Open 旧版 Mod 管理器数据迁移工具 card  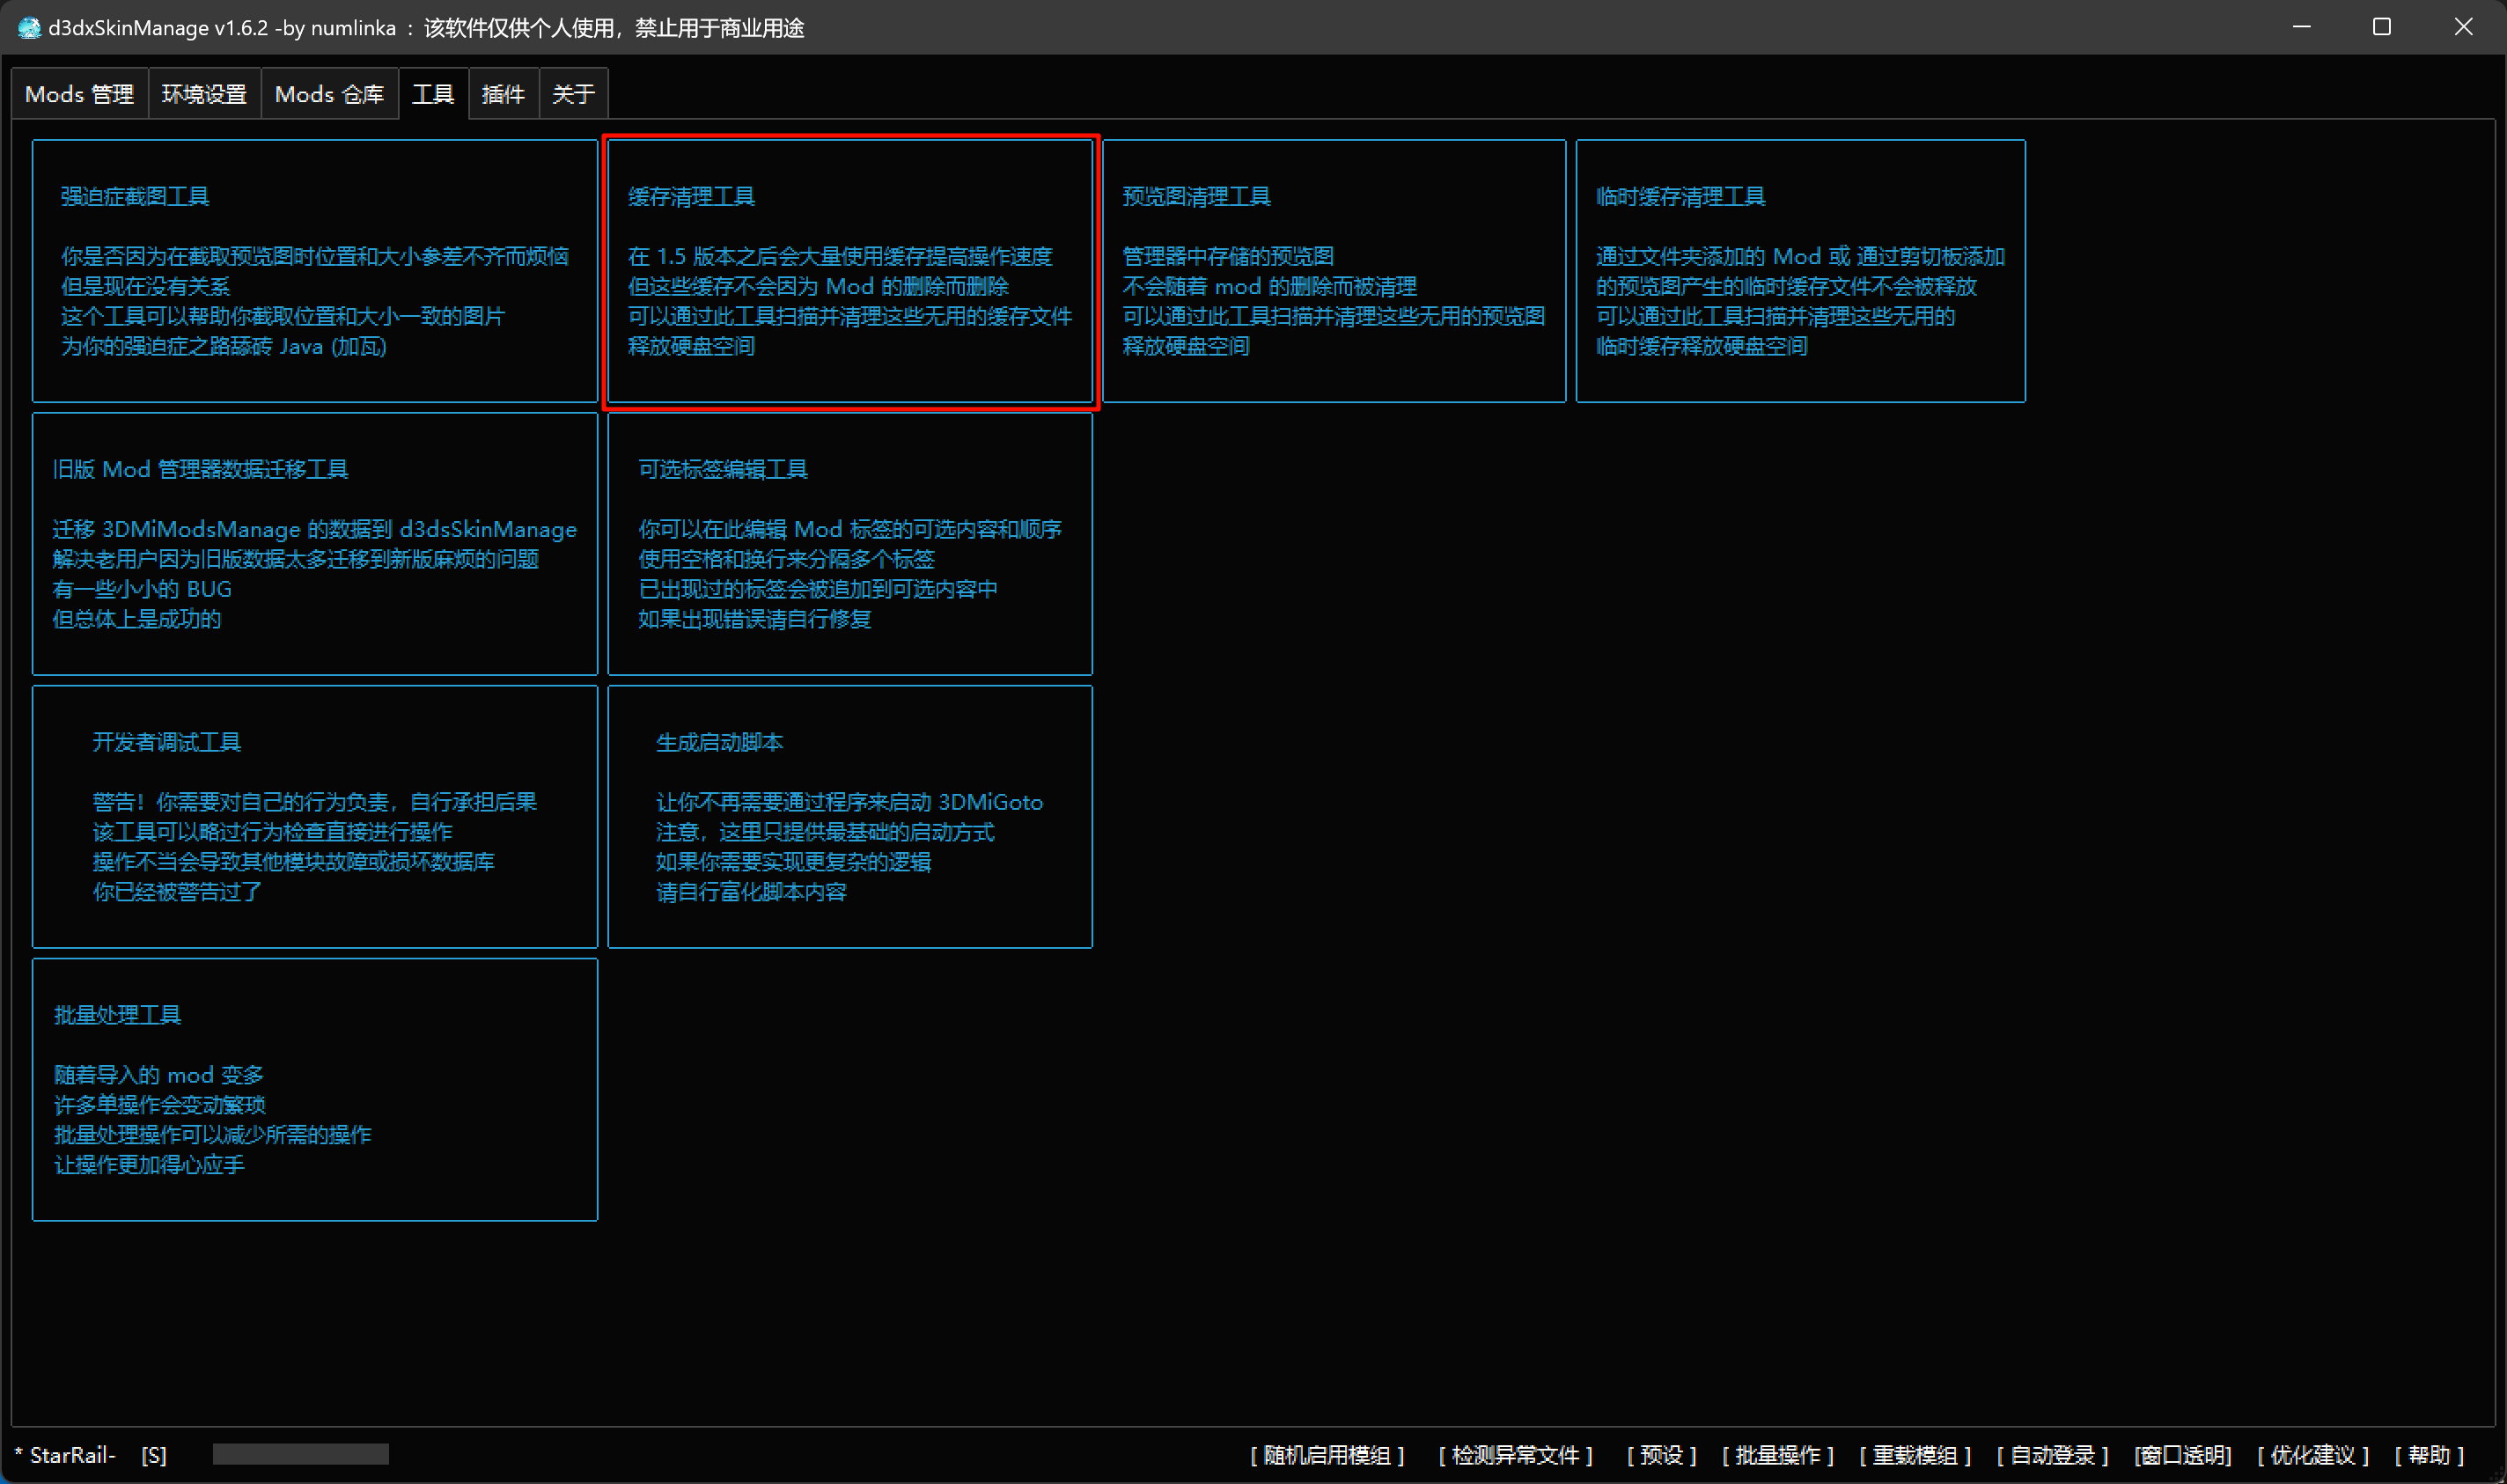[x=315, y=544]
